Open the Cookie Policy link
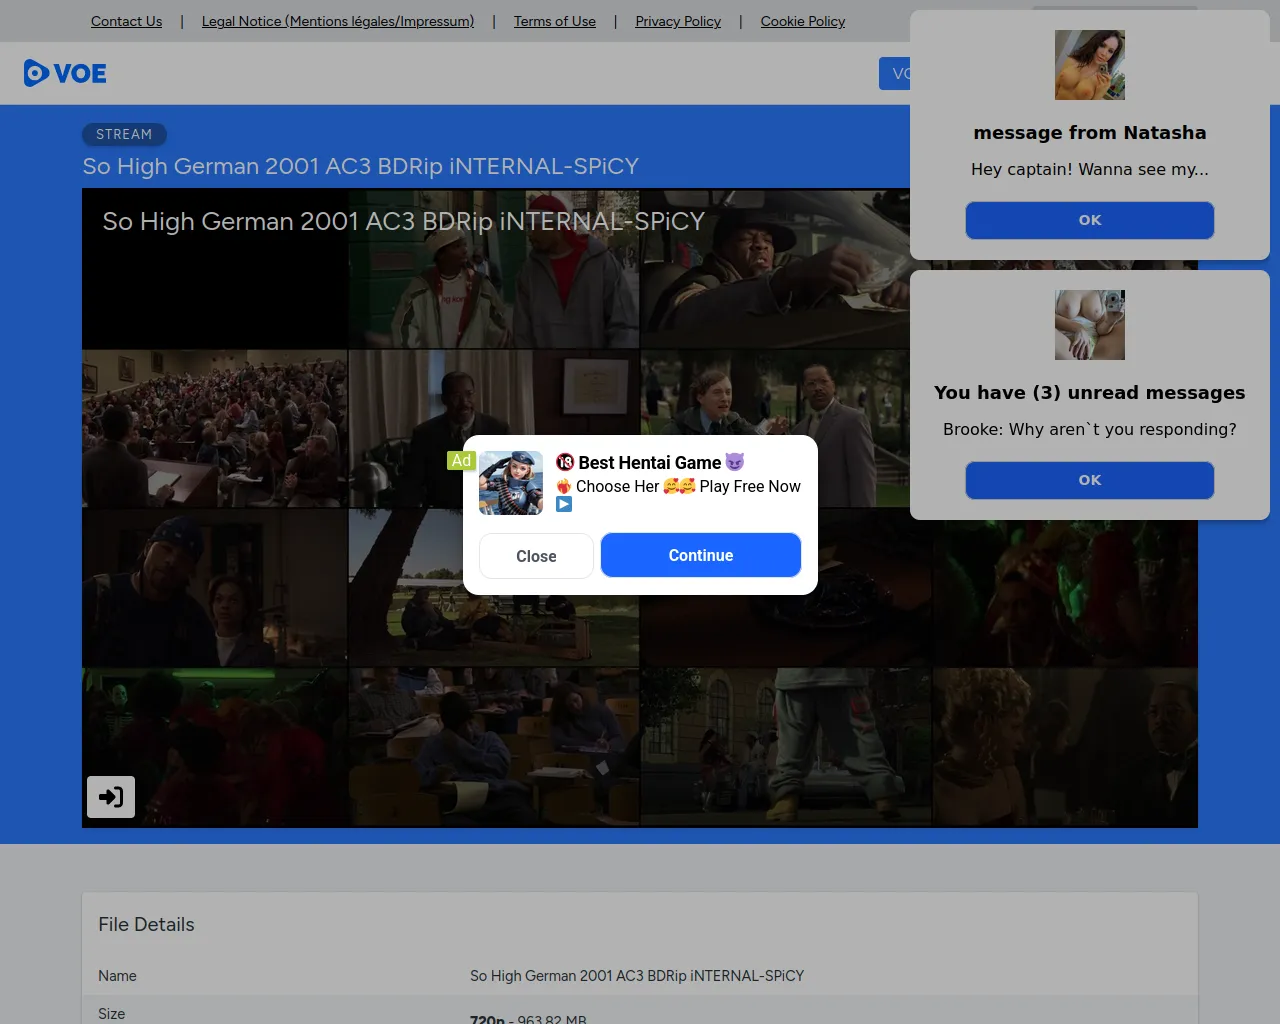Viewport: 1280px width, 1024px height. pyautogui.click(x=802, y=21)
